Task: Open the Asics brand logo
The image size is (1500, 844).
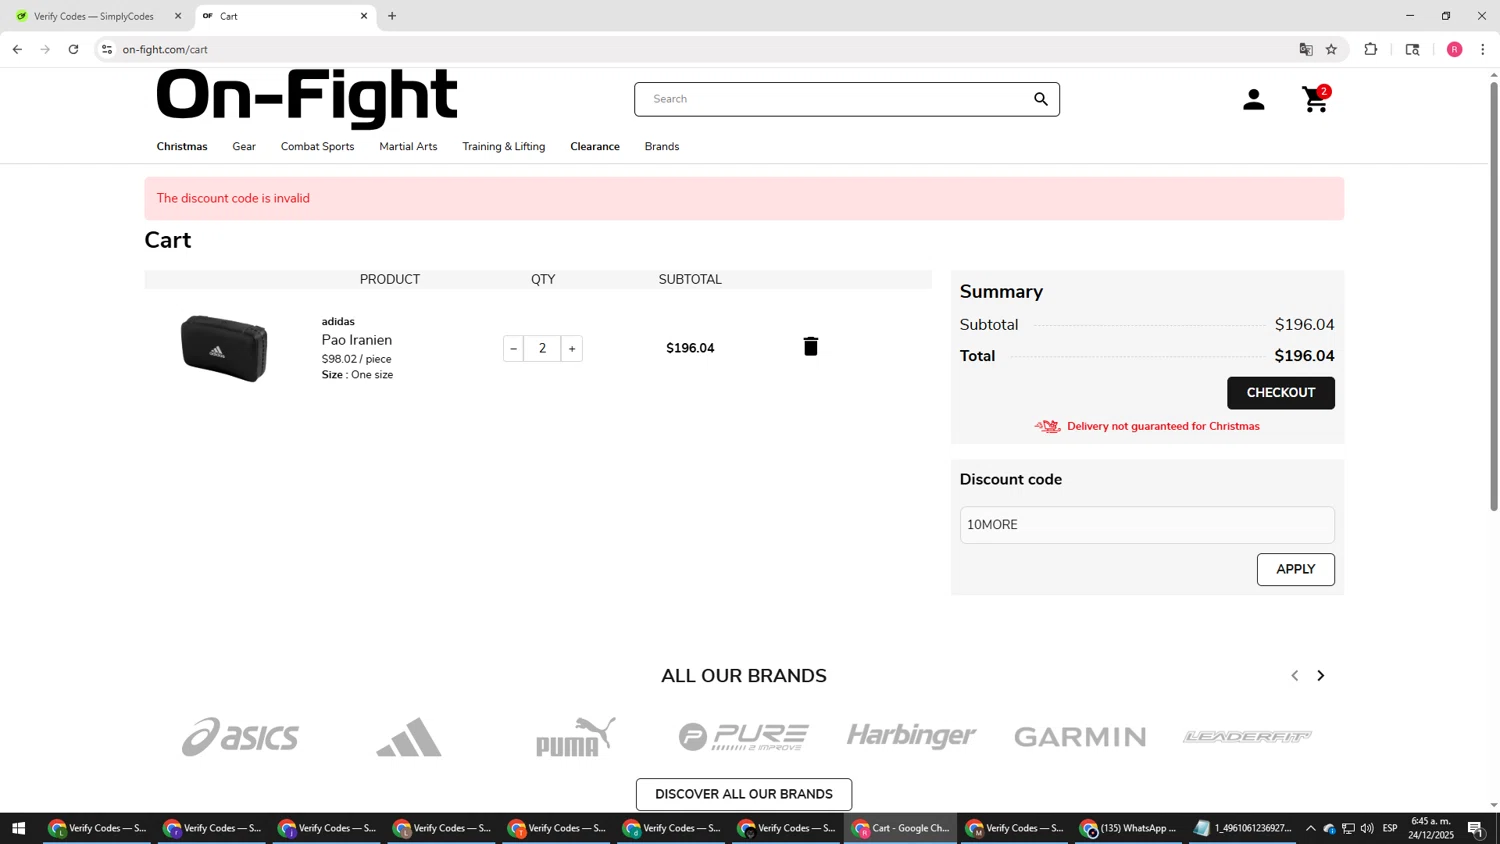Action: (x=240, y=737)
